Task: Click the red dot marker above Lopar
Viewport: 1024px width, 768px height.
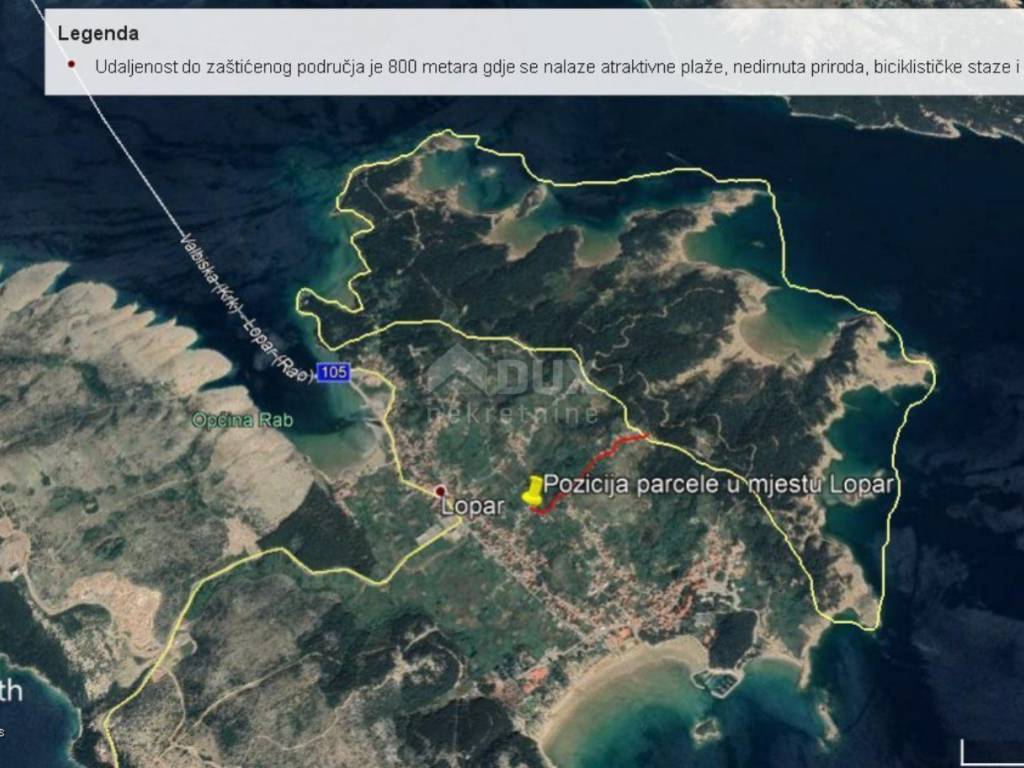Action: pyautogui.click(x=440, y=490)
